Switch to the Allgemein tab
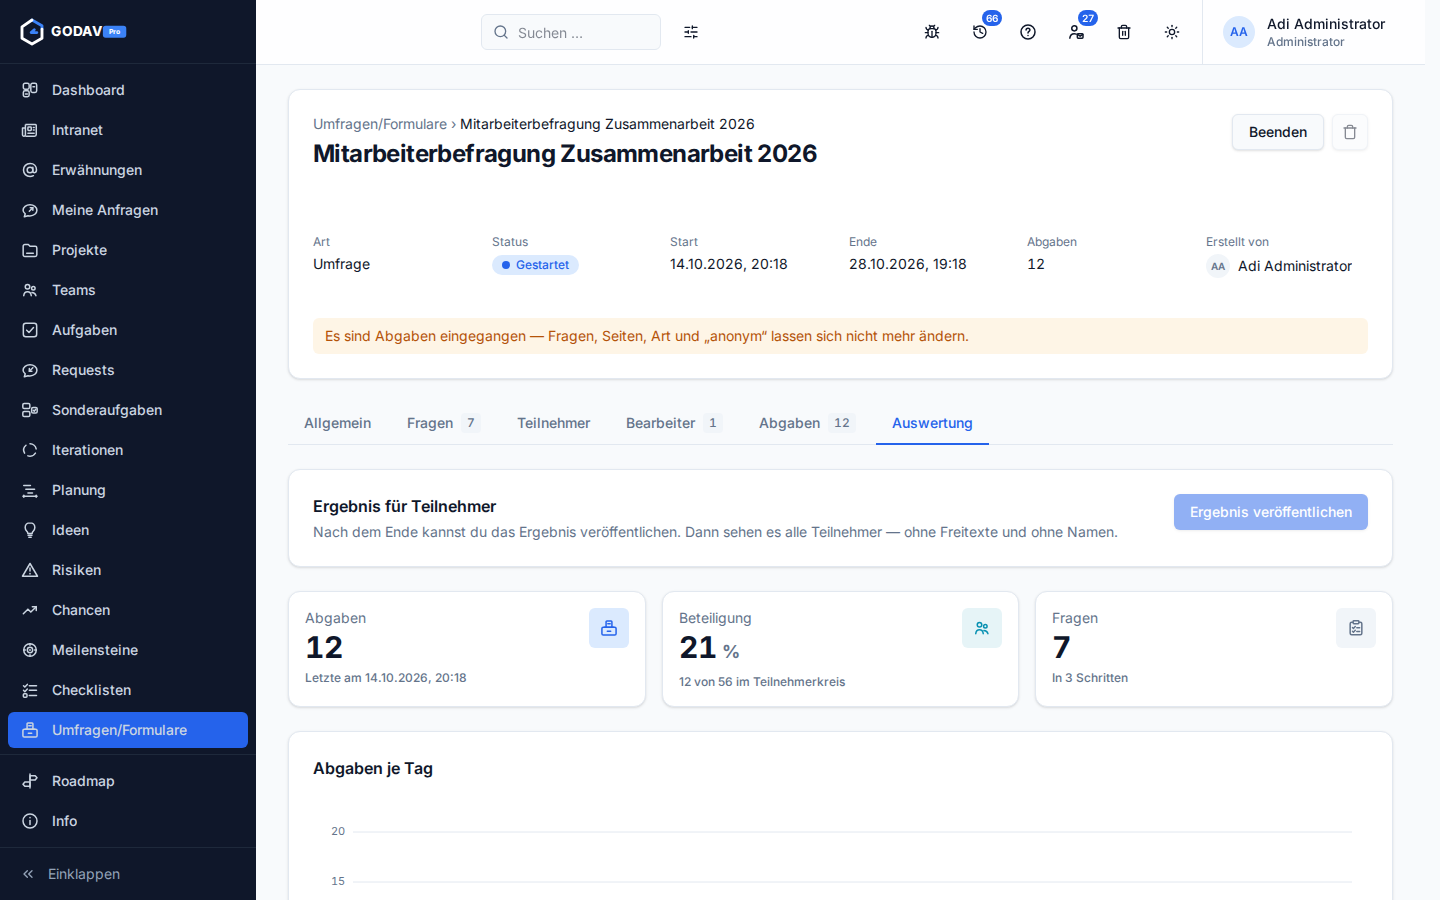 pyautogui.click(x=338, y=423)
